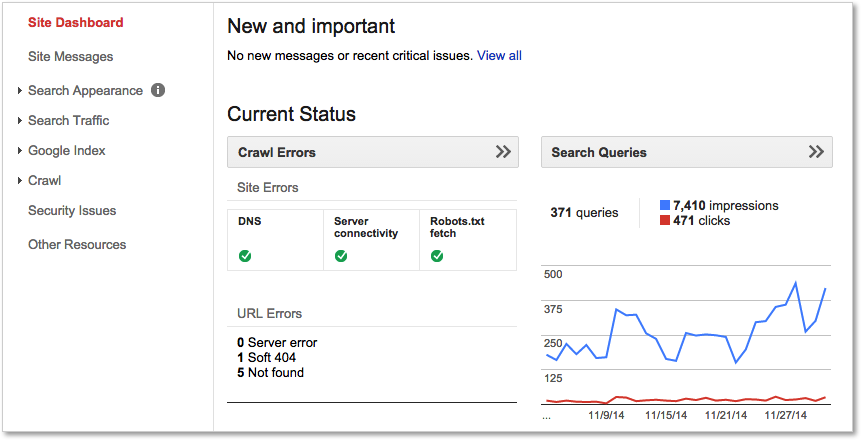Expand the Crawl section arrow
861x440 pixels.
(20, 180)
